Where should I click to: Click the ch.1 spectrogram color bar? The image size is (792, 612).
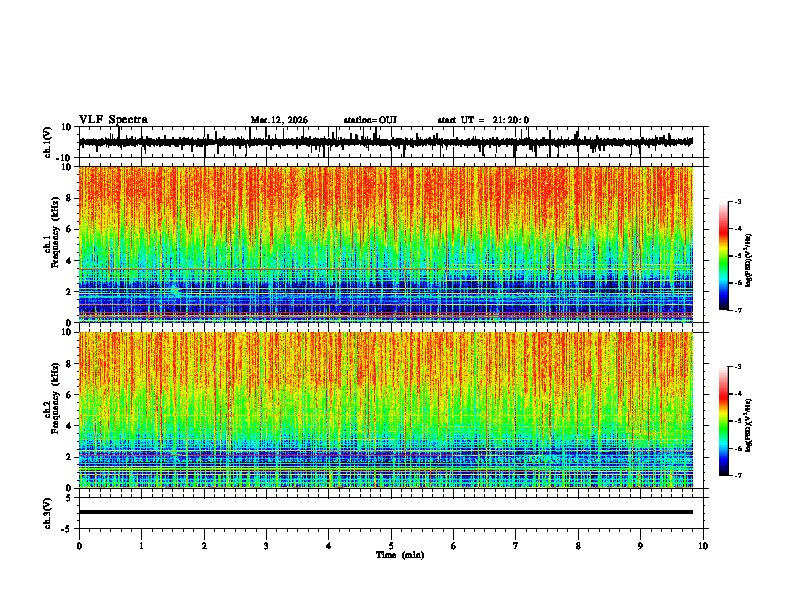723,256
